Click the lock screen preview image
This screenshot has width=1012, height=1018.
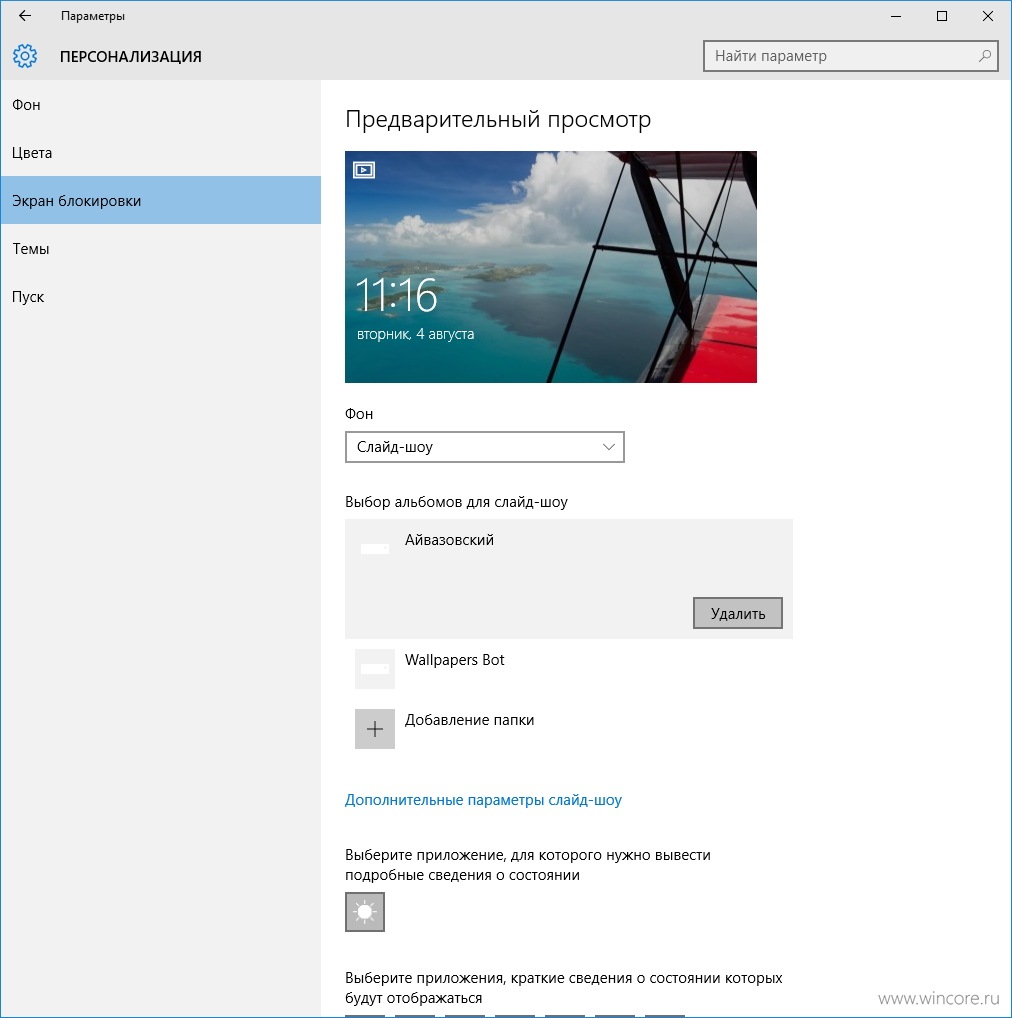pyautogui.click(x=550, y=267)
